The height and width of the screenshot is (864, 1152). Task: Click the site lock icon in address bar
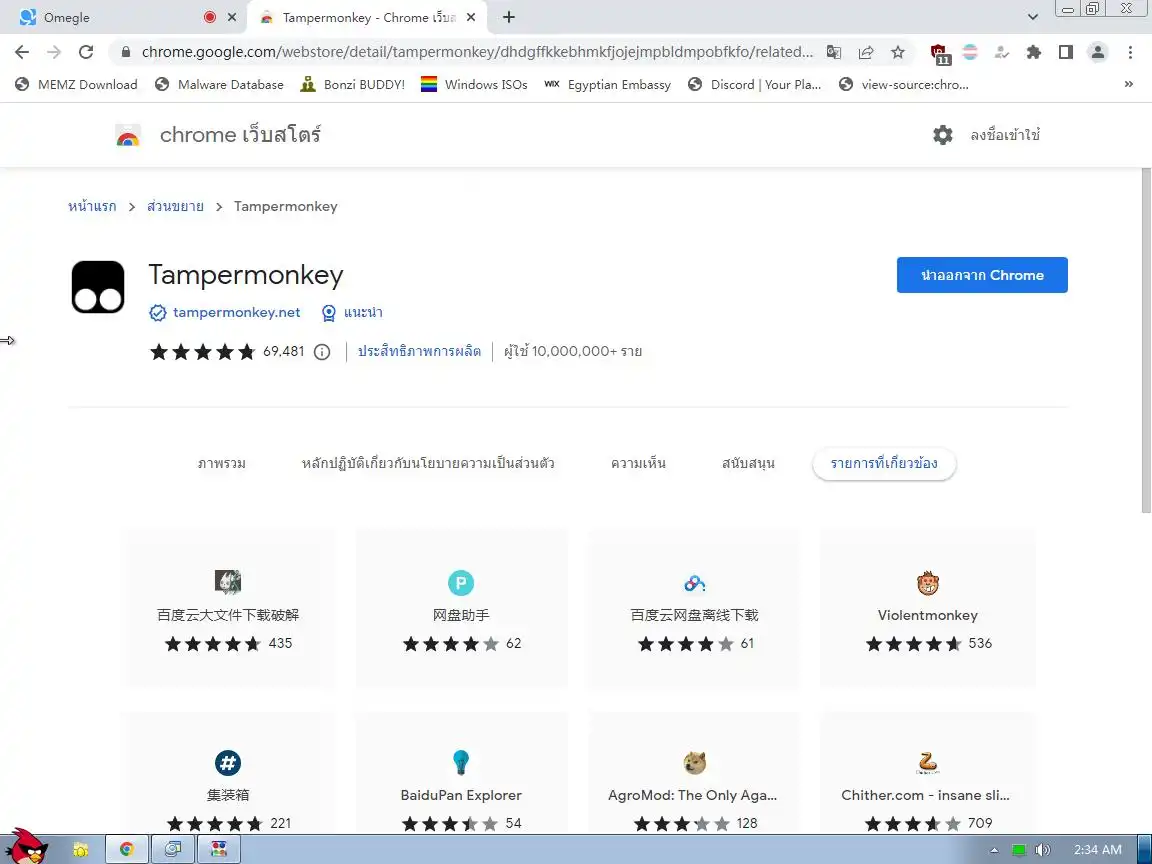126,52
